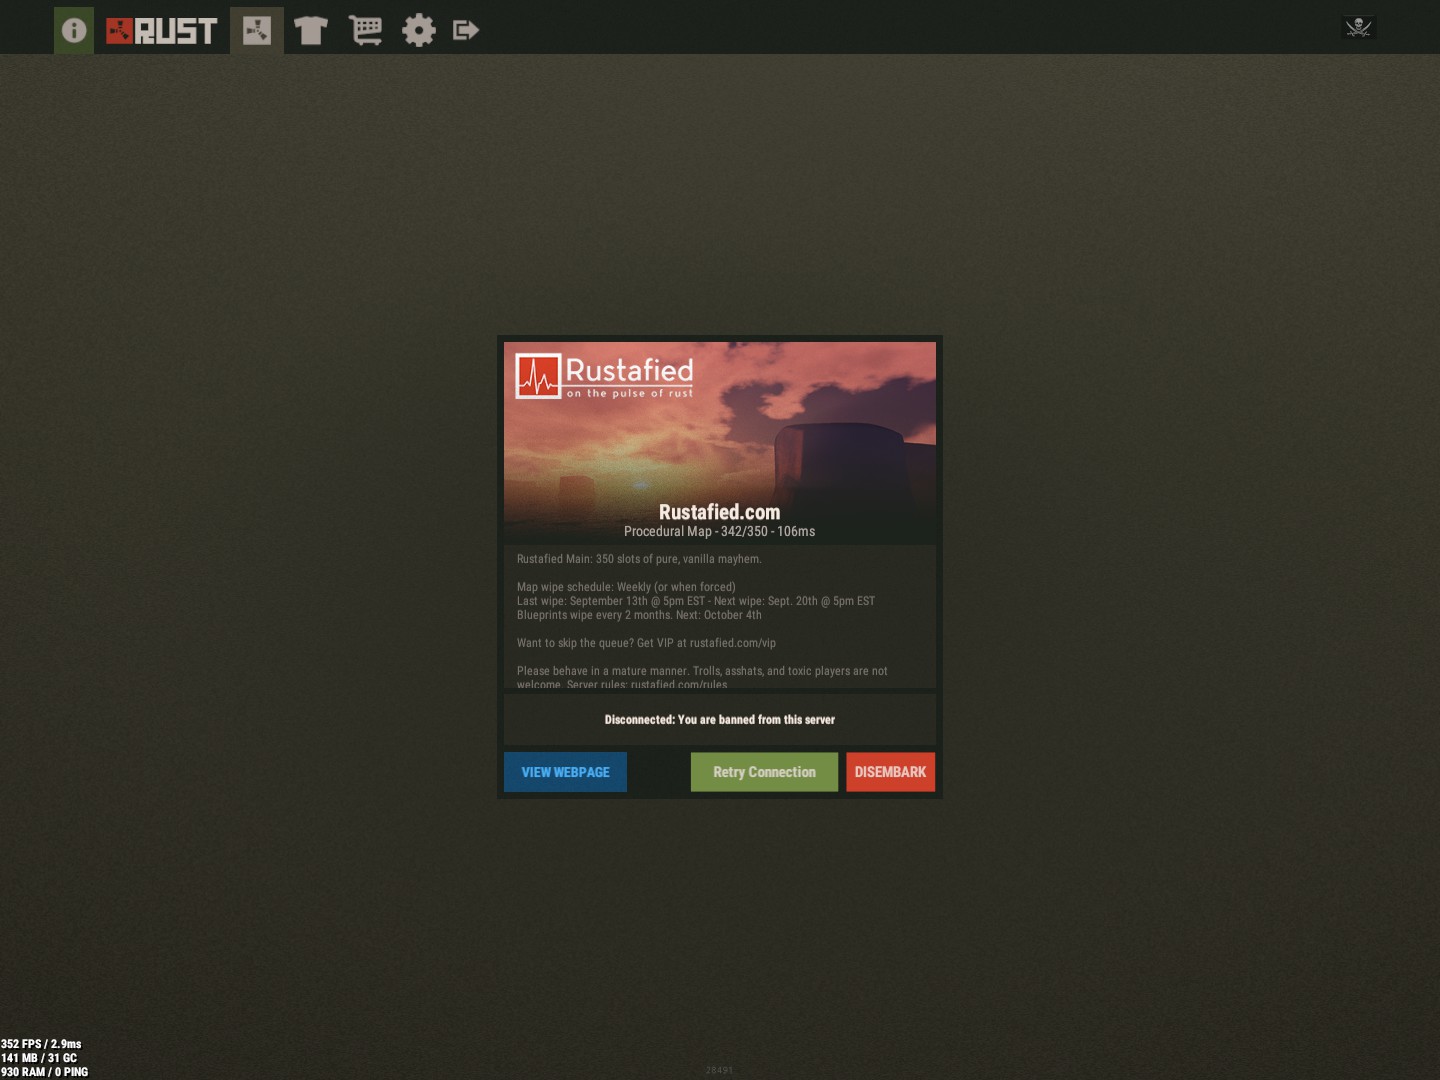Click the 'Want to skip the queue?' VIP line
Screen dimensions: 1440x1080
pyautogui.click(x=646, y=643)
